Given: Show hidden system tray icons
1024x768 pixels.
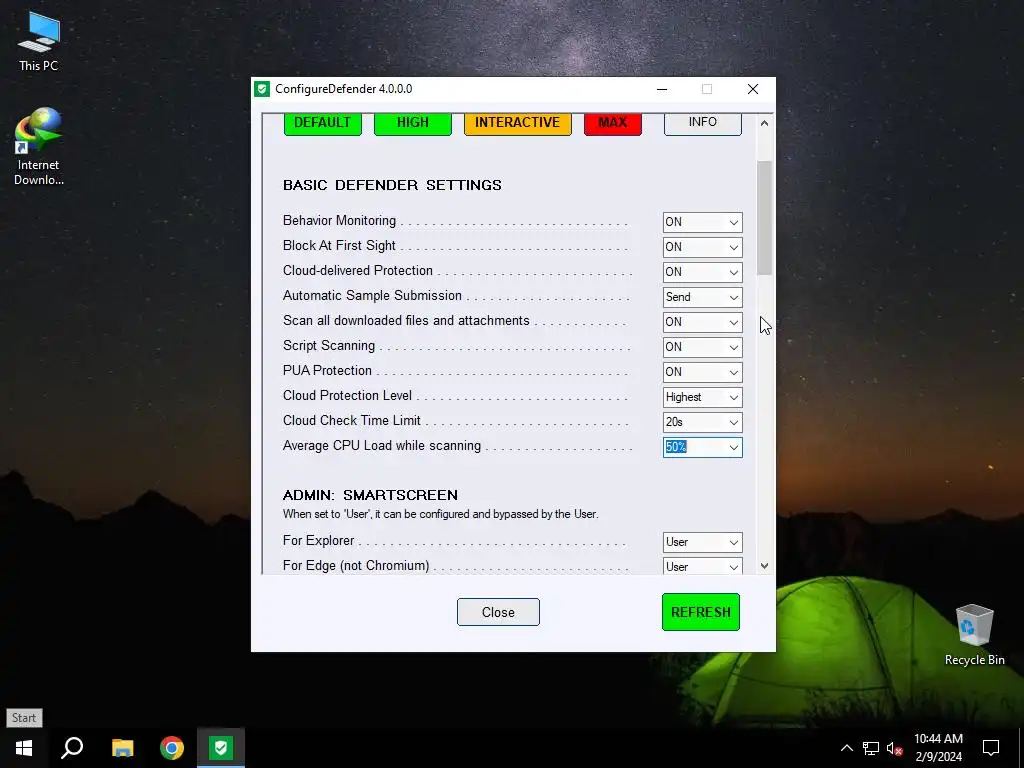Looking at the screenshot, I should [x=846, y=748].
